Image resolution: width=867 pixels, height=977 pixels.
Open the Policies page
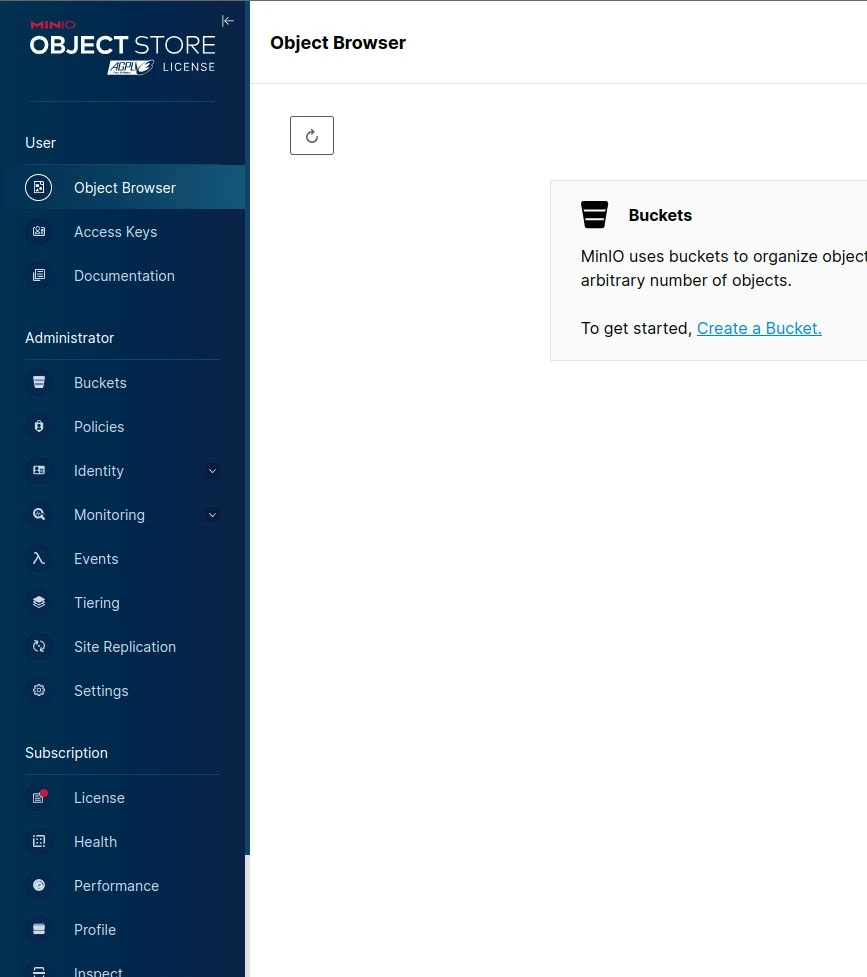click(122, 426)
